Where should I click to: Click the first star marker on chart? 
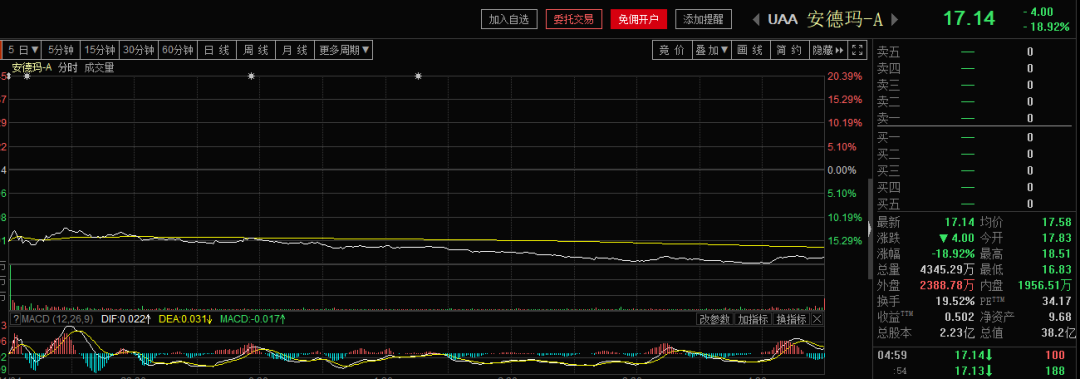point(27,76)
